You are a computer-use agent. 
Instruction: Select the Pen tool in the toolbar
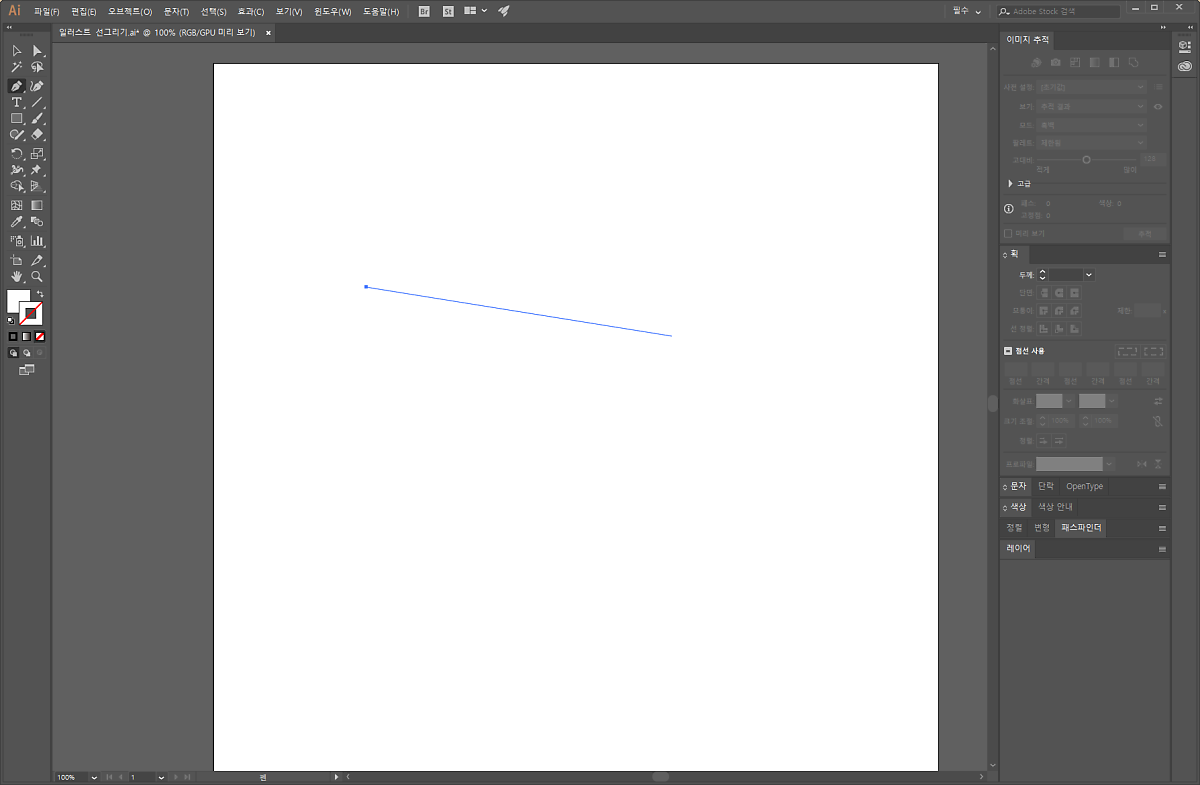coord(17,86)
